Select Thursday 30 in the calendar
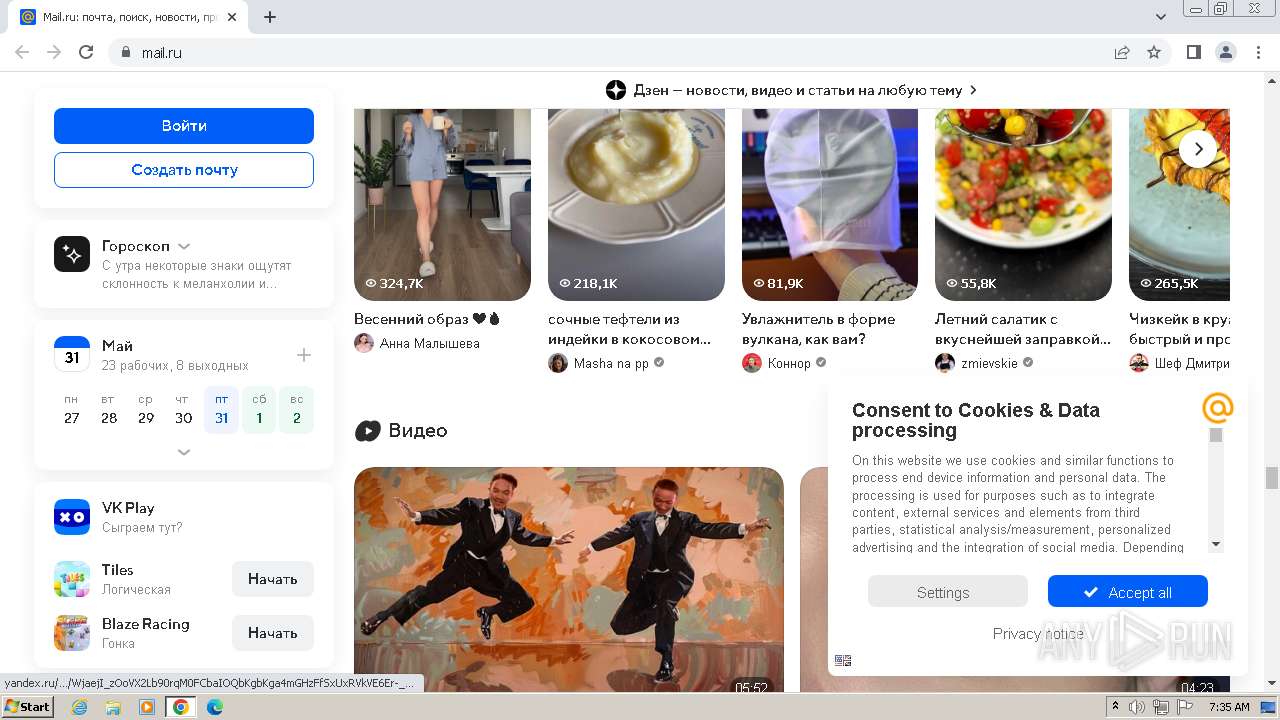Viewport: 1280px width, 720px height. [x=183, y=410]
